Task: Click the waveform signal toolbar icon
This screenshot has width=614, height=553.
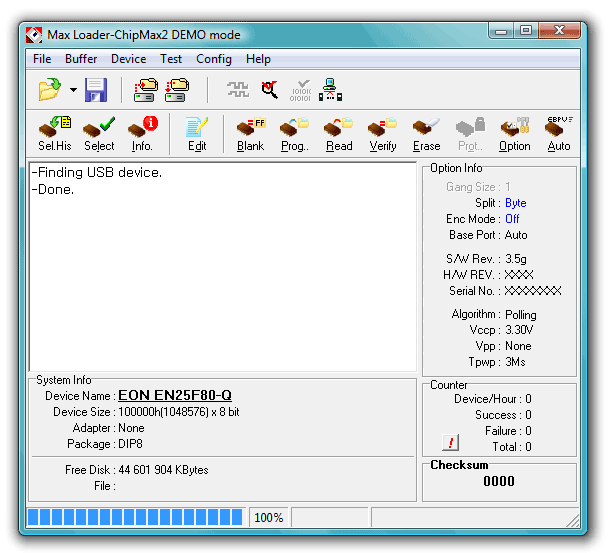Action: 238,90
